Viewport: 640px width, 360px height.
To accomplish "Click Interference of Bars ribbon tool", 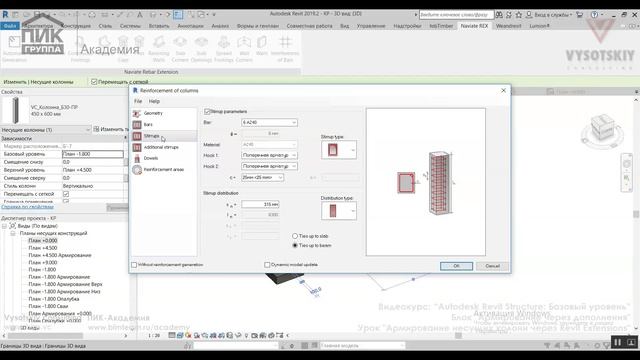I will point(285,49).
